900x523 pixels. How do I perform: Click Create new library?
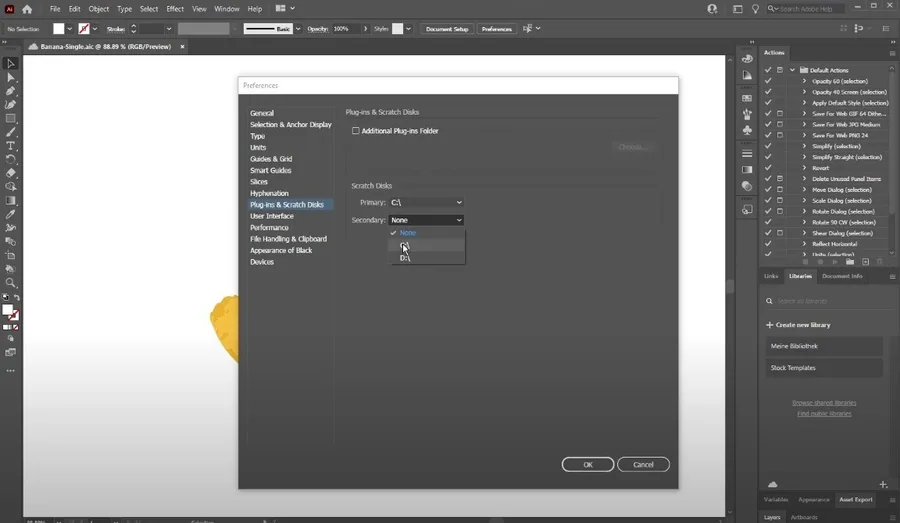pyautogui.click(x=798, y=325)
